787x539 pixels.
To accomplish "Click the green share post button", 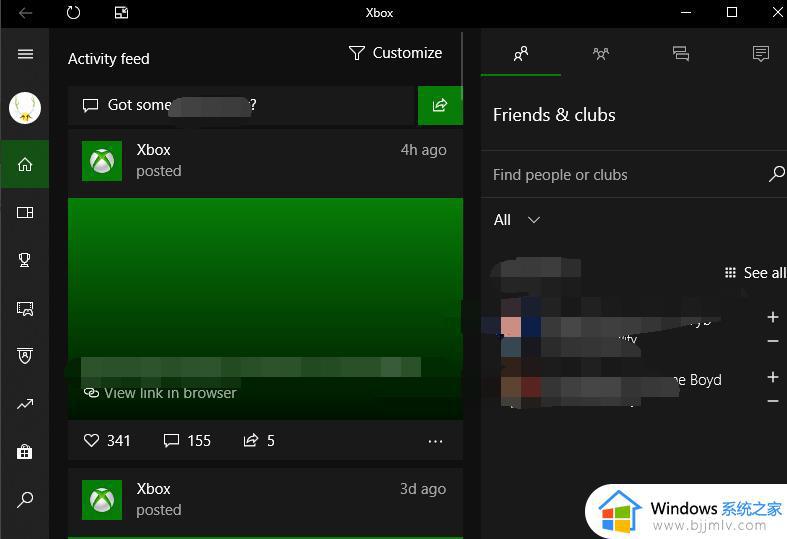I will click(x=440, y=105).
